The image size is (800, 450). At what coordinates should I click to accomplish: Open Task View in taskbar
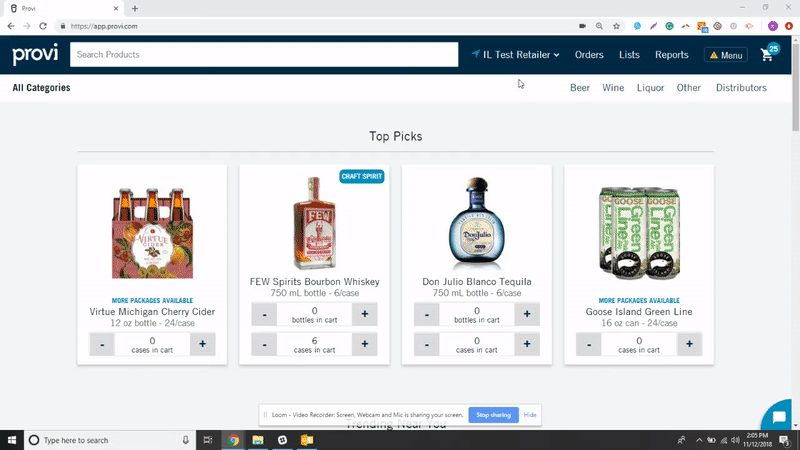[208, 440]
